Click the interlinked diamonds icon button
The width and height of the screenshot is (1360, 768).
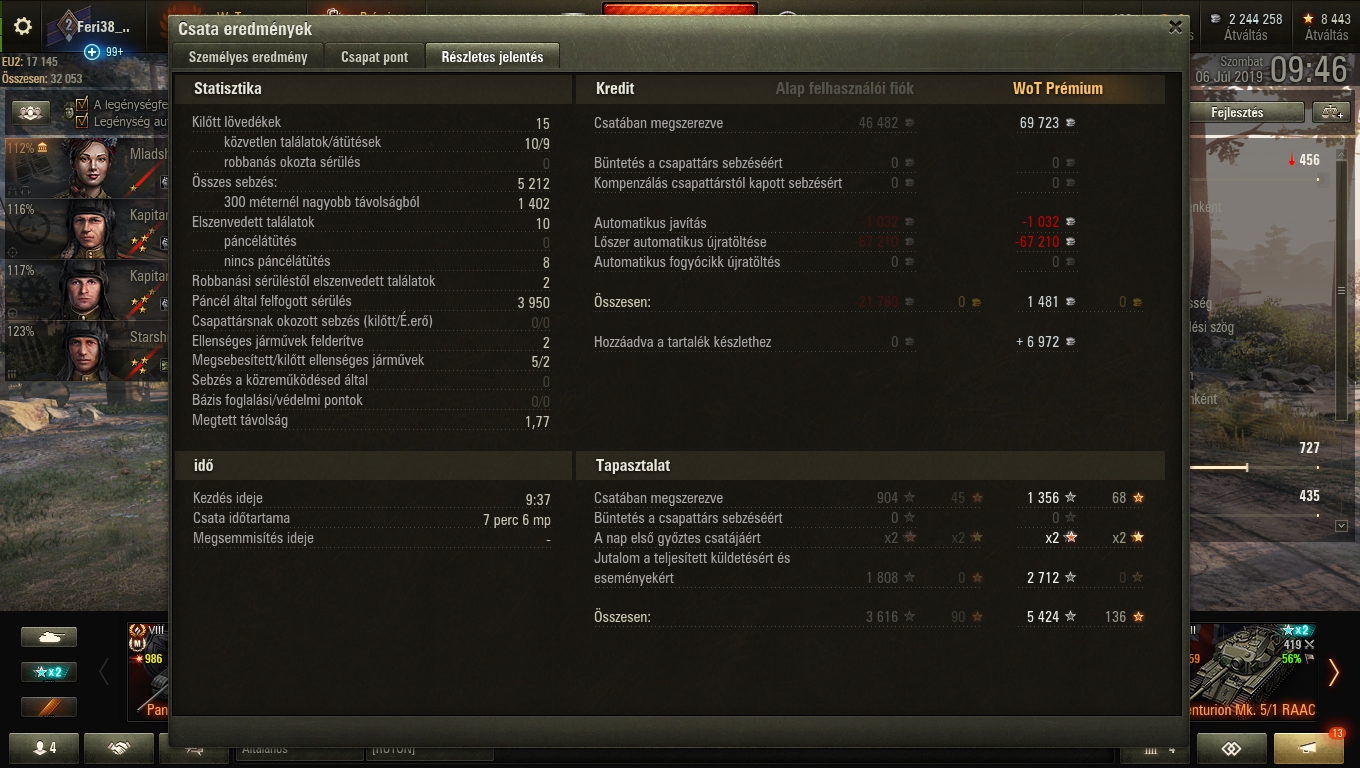tap(1231, 748)
